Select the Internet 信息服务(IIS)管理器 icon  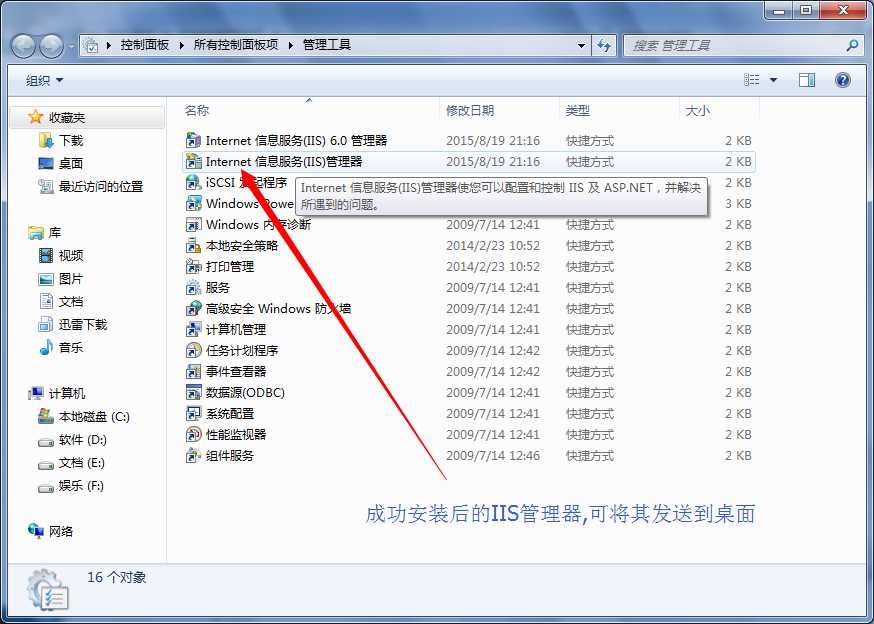[x=193, y=162]
